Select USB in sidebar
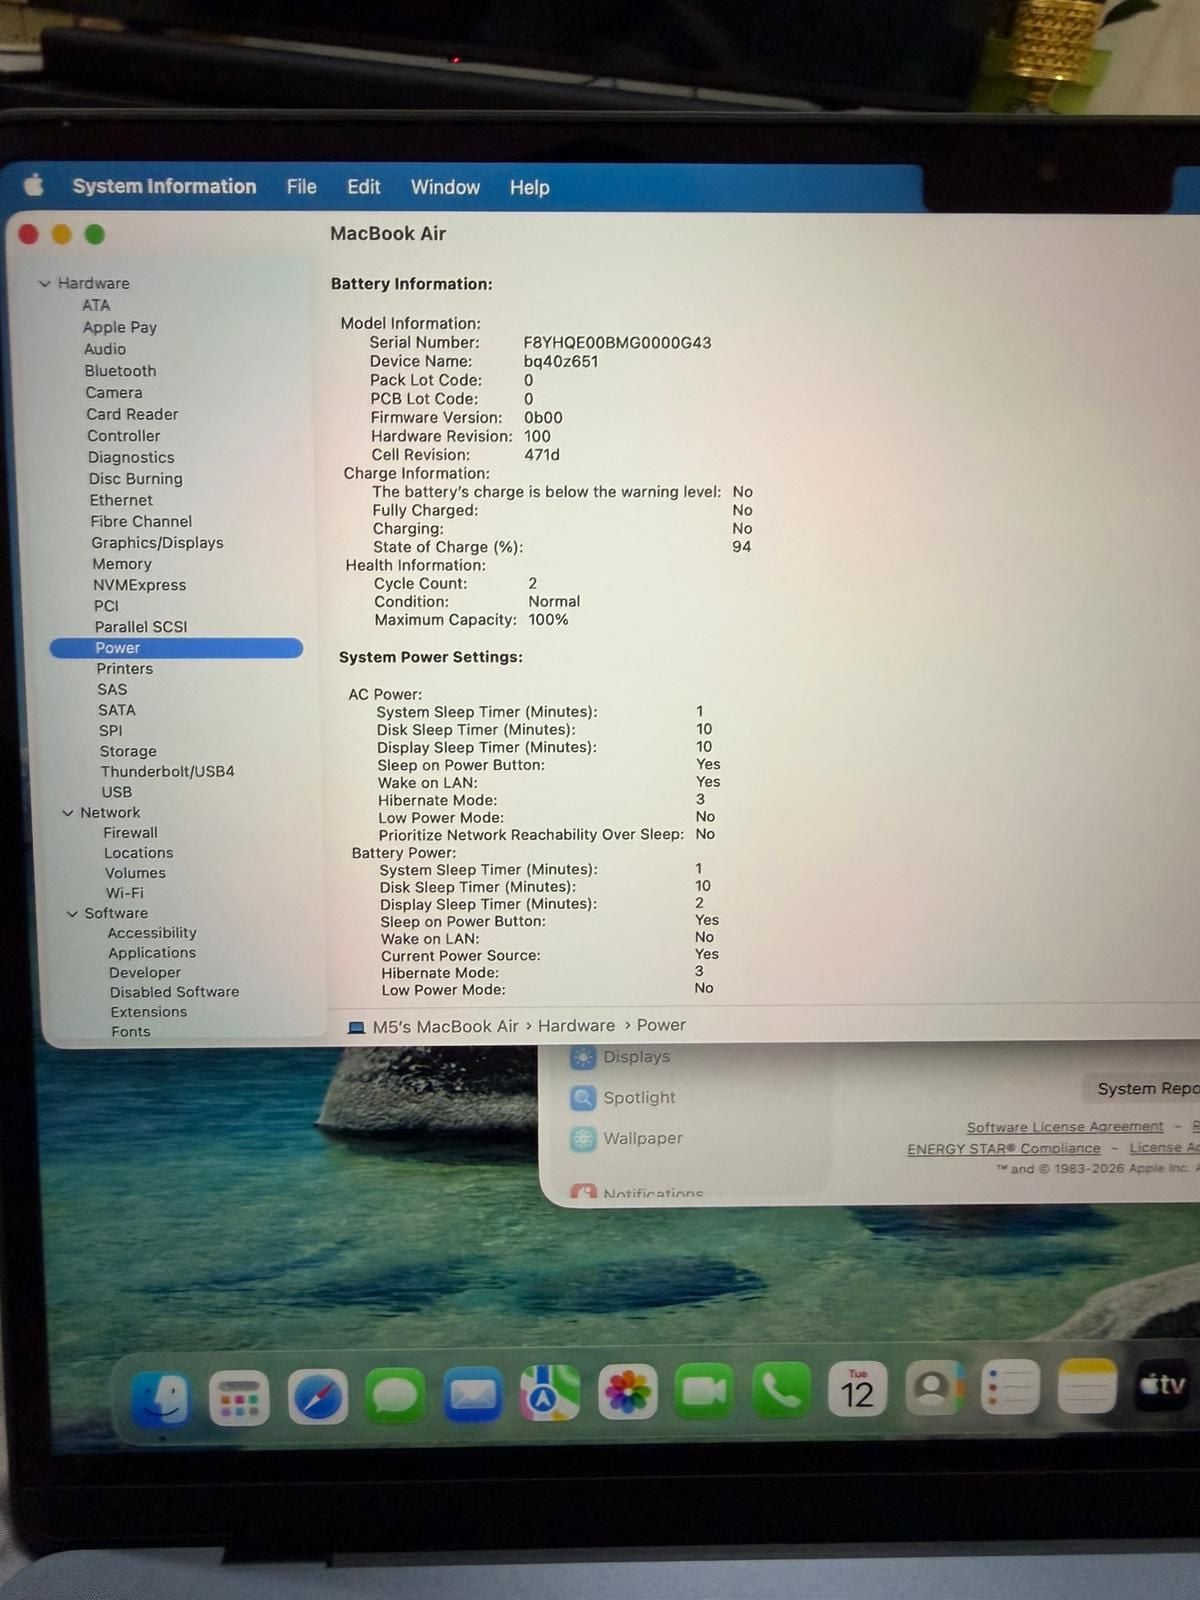This screenshot has height=1600, width=1200. coord(117,792)
